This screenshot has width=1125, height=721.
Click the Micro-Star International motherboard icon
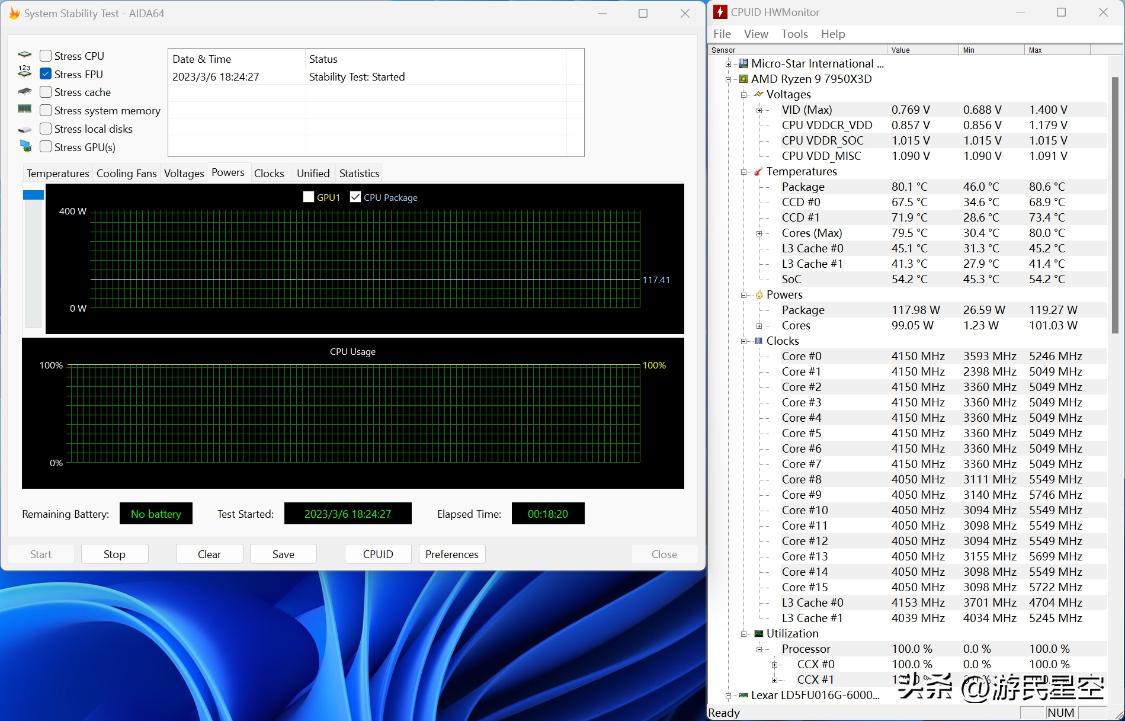click(x=744, y=63)
